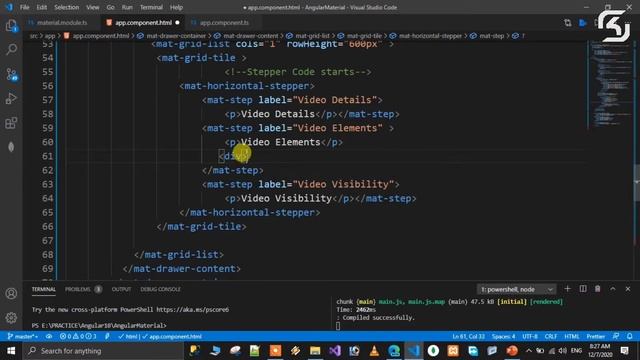
Task: Click CRLF line ending in status bar
Action: click(551, 337)
